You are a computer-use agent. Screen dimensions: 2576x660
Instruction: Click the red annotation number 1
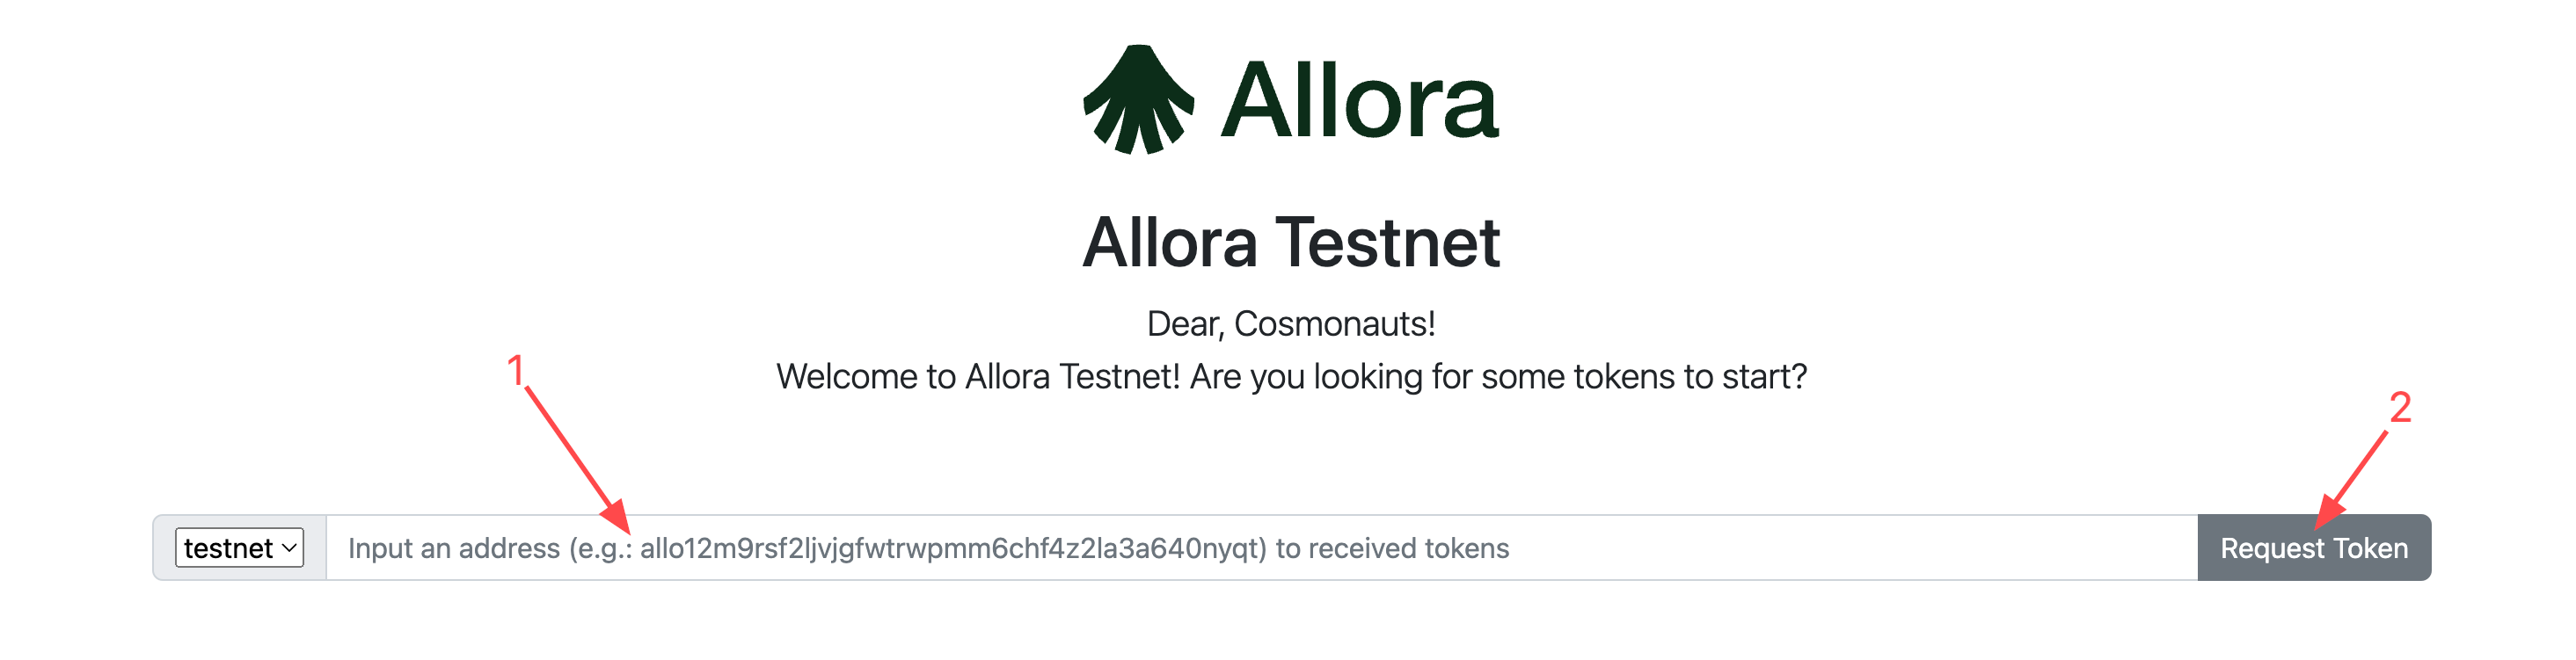pos(516,371)
